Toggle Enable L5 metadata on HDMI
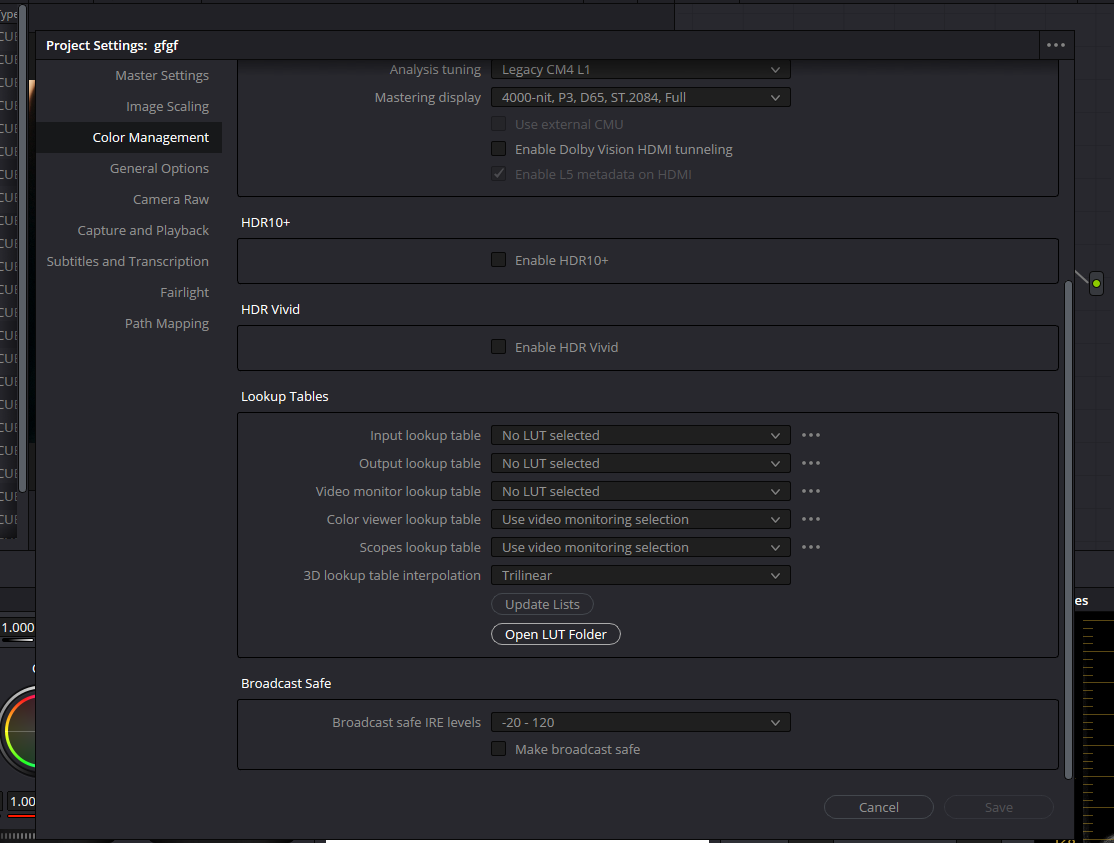The height and width of the screenshot is (843, 1114). click(499, 174)
